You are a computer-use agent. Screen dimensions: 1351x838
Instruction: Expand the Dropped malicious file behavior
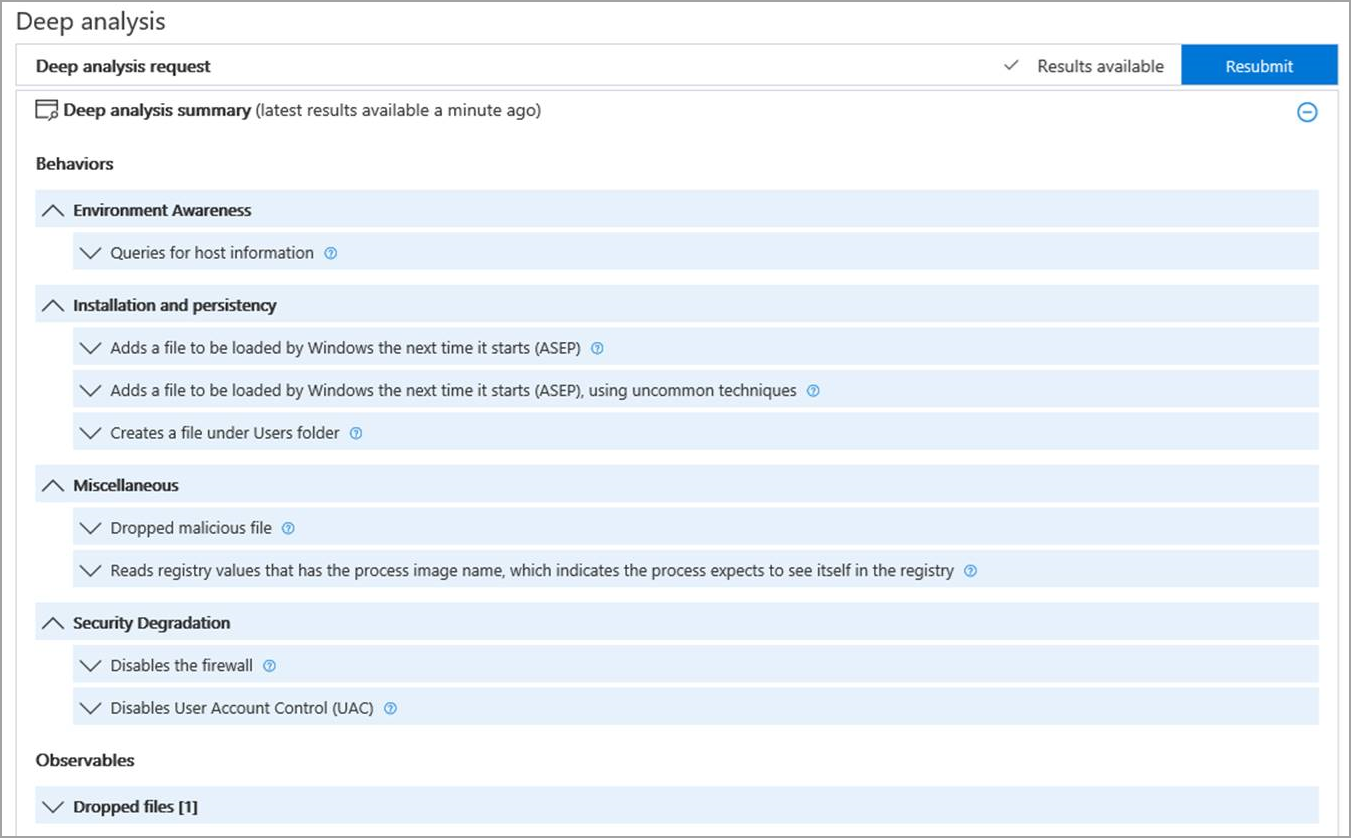(91, 528)
